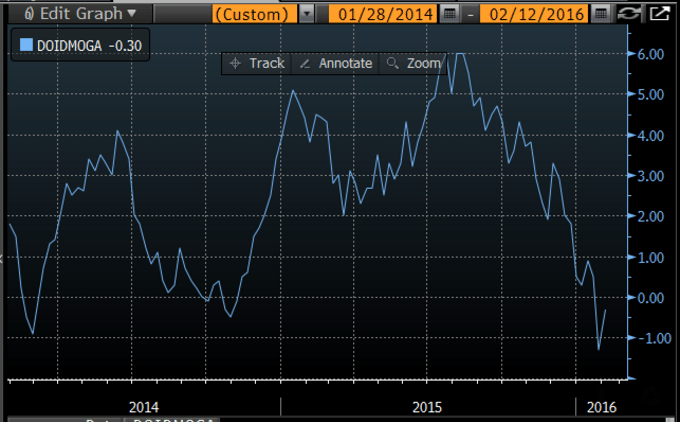Open the calendar picker for the end date
Screen dimensions: 682x422
point(600,14)
